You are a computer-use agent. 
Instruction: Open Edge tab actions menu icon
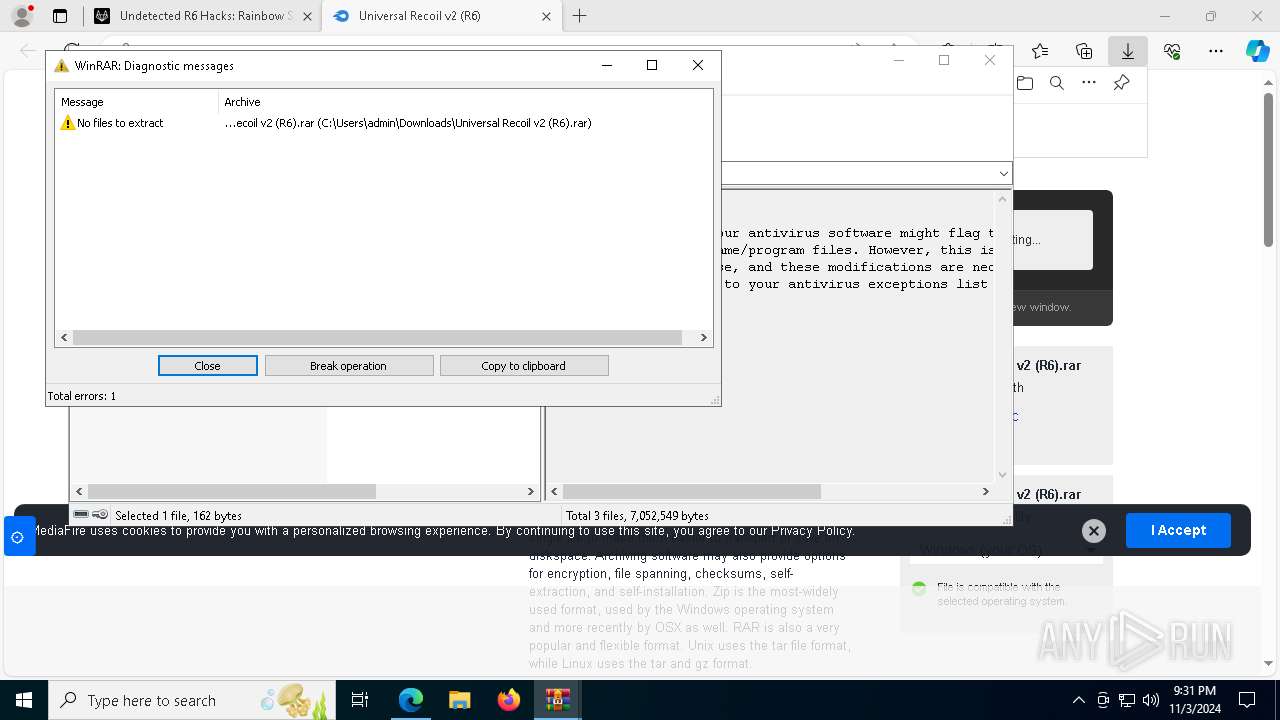click(60, 16)
